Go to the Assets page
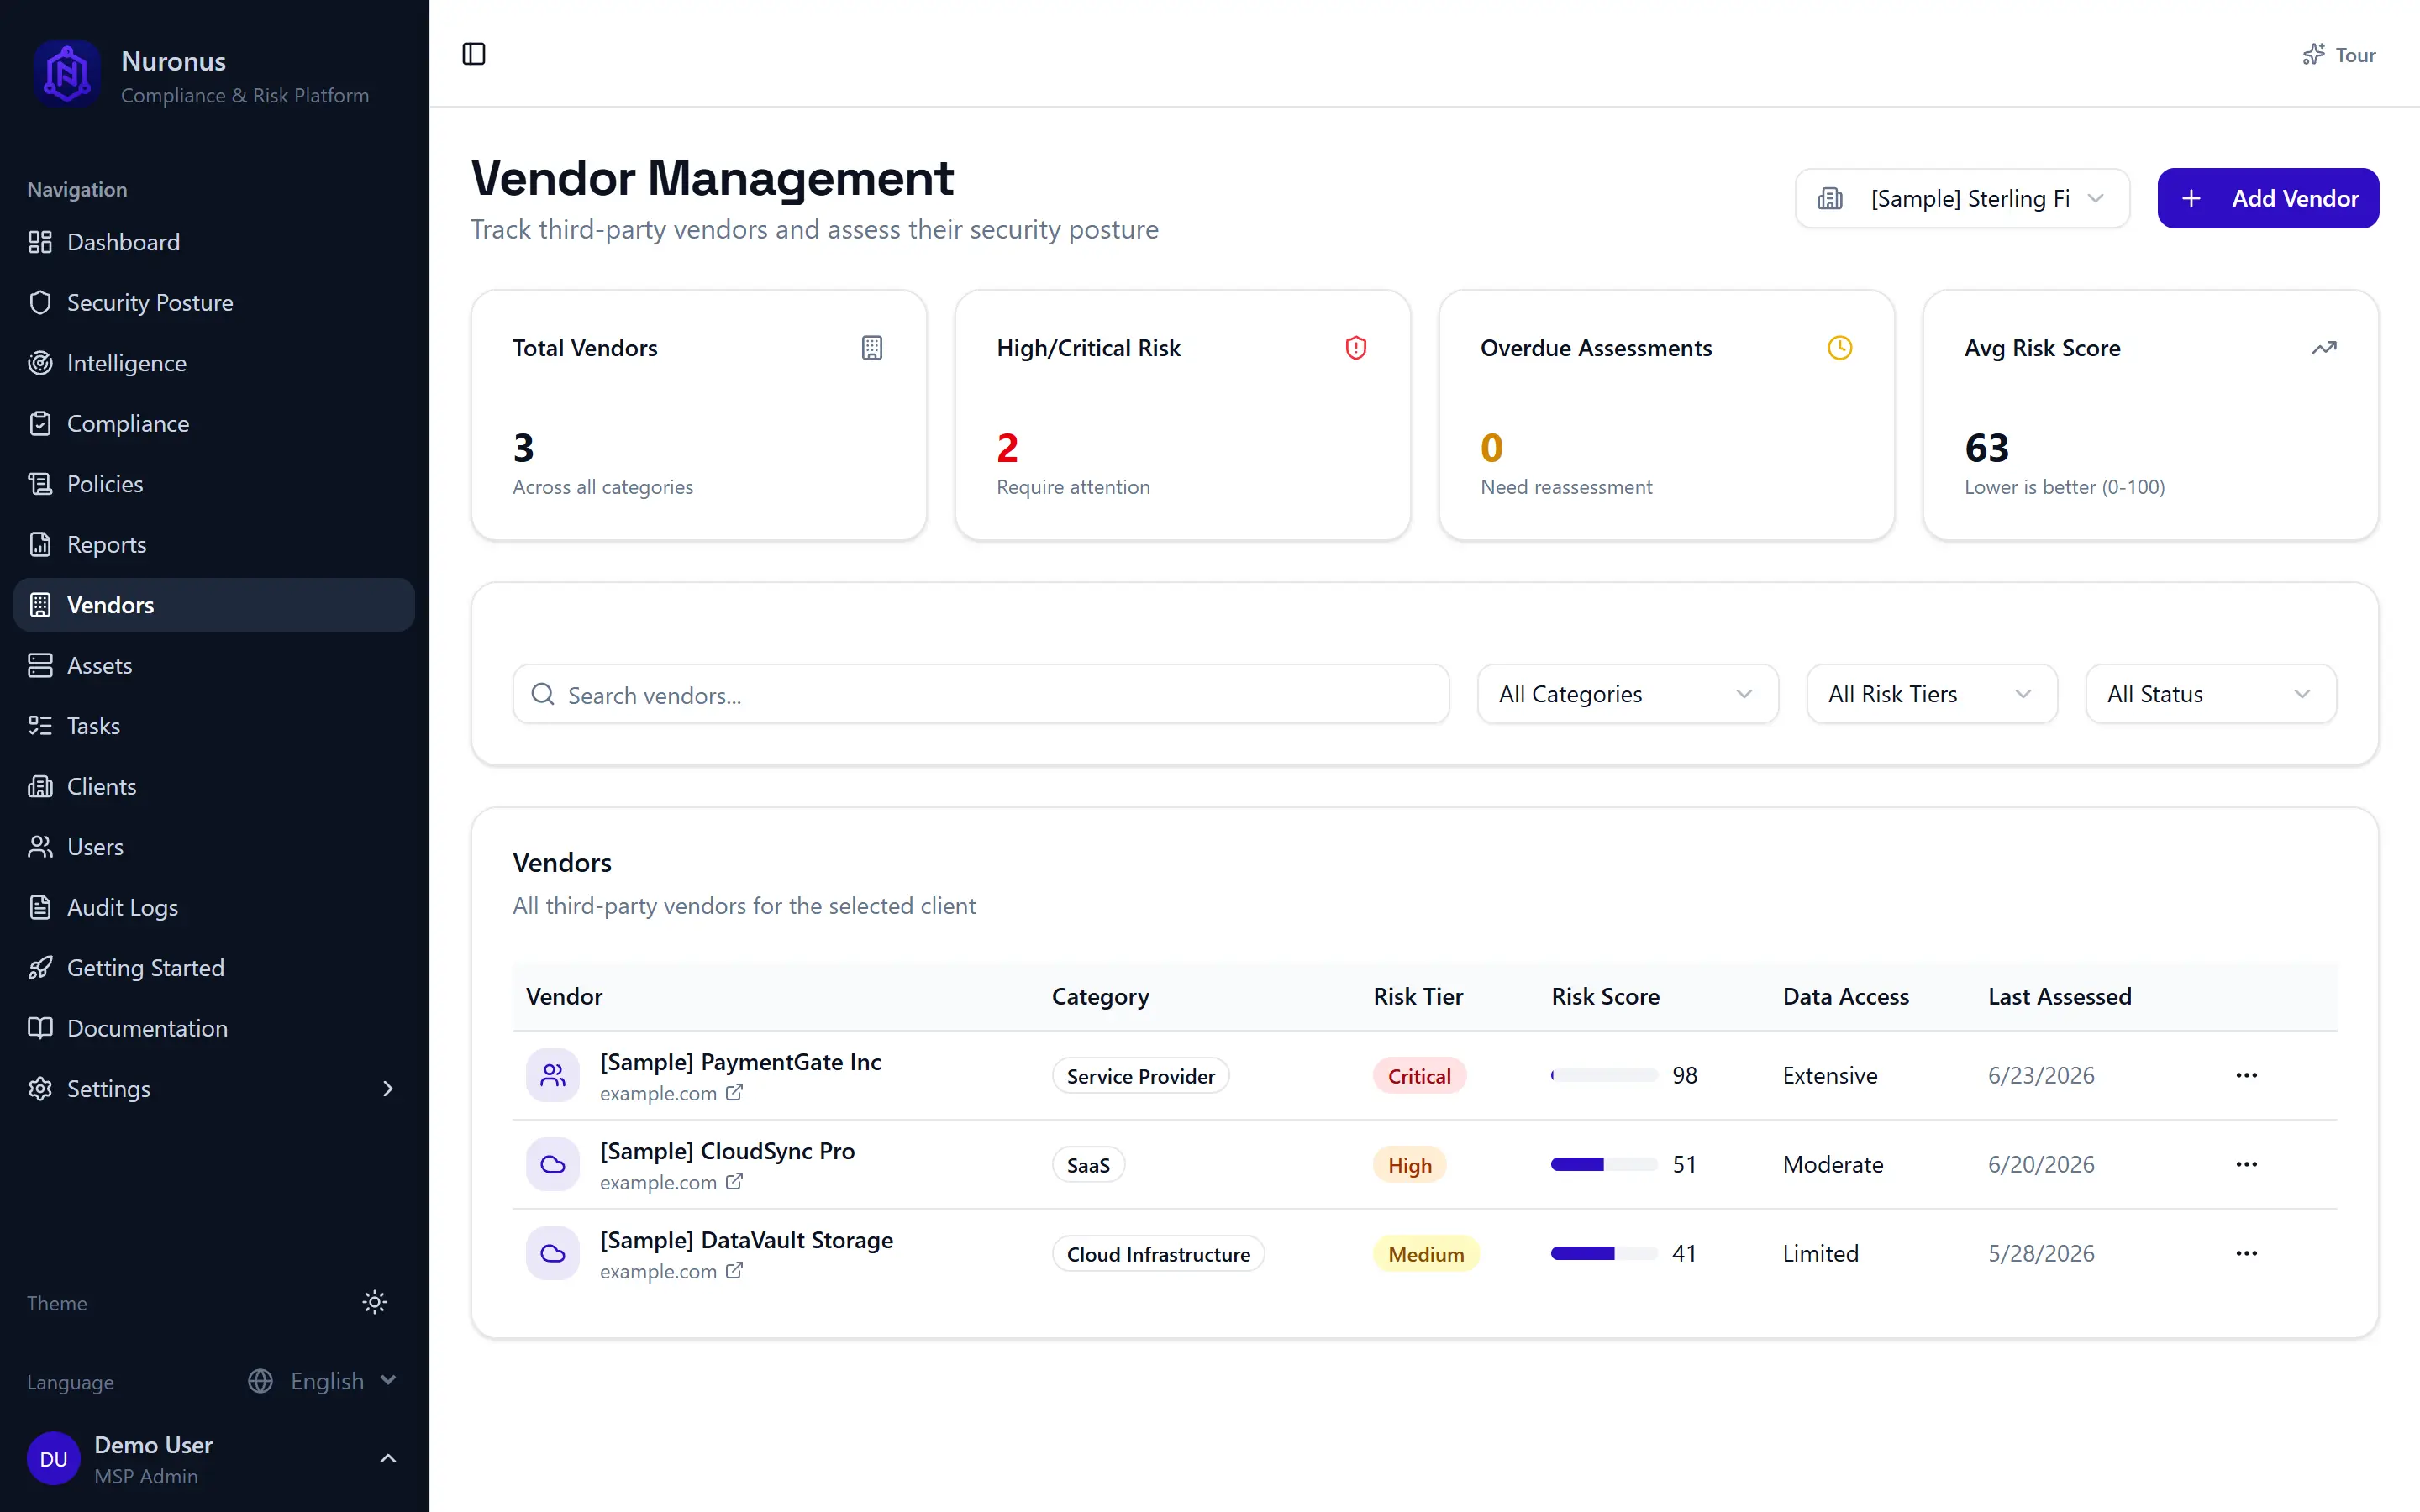This screenshot has height=1512, width=2420. pos(214,665)
